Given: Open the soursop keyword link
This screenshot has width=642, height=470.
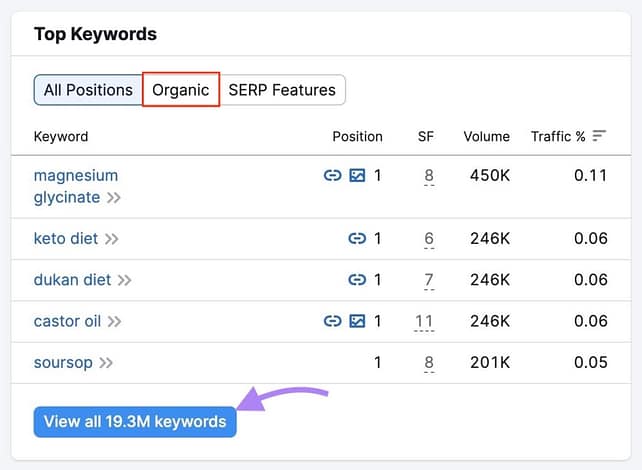Looking at the screenshot, I should click(64, 362).
